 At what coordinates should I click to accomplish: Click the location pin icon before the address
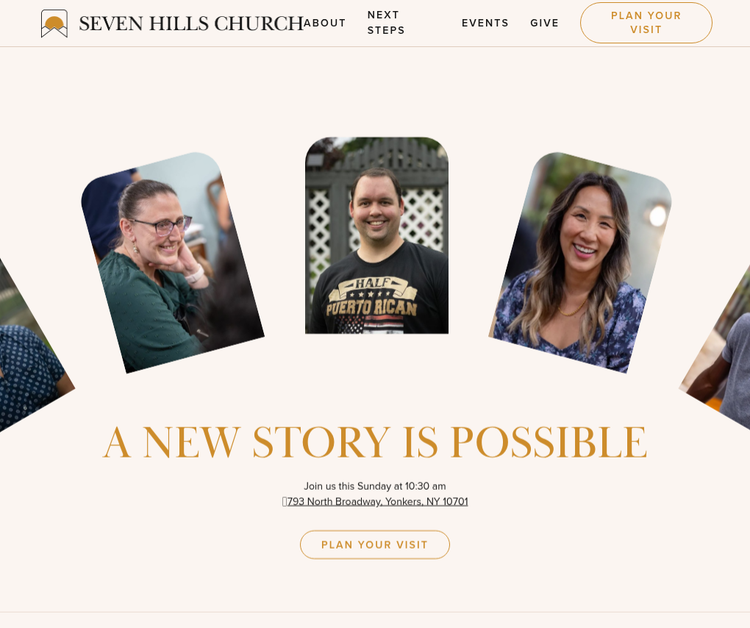click(x=284, y=501)
